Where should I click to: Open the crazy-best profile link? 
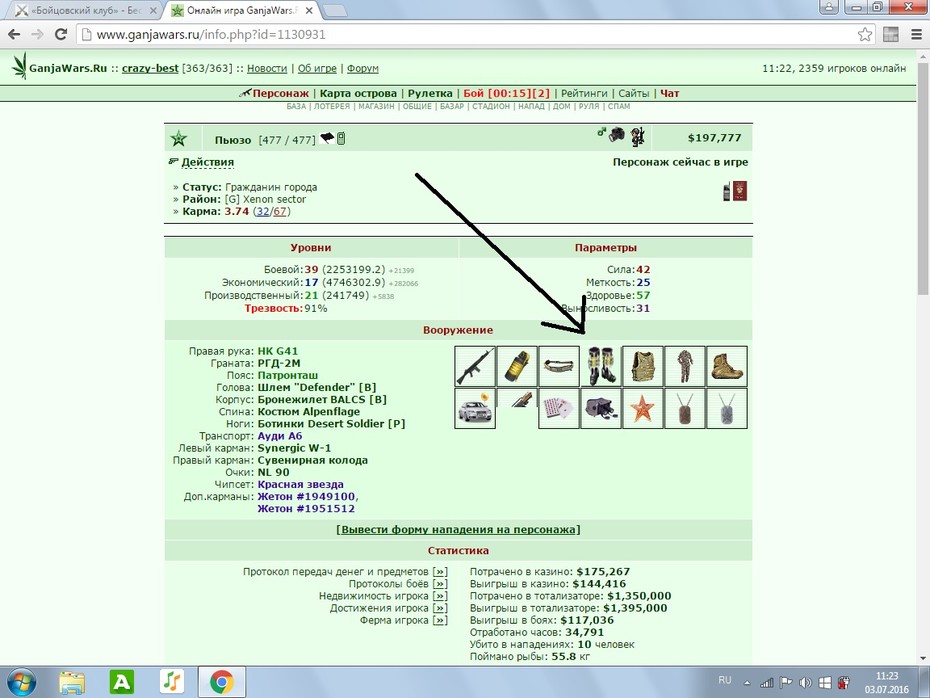coord(150,68)
